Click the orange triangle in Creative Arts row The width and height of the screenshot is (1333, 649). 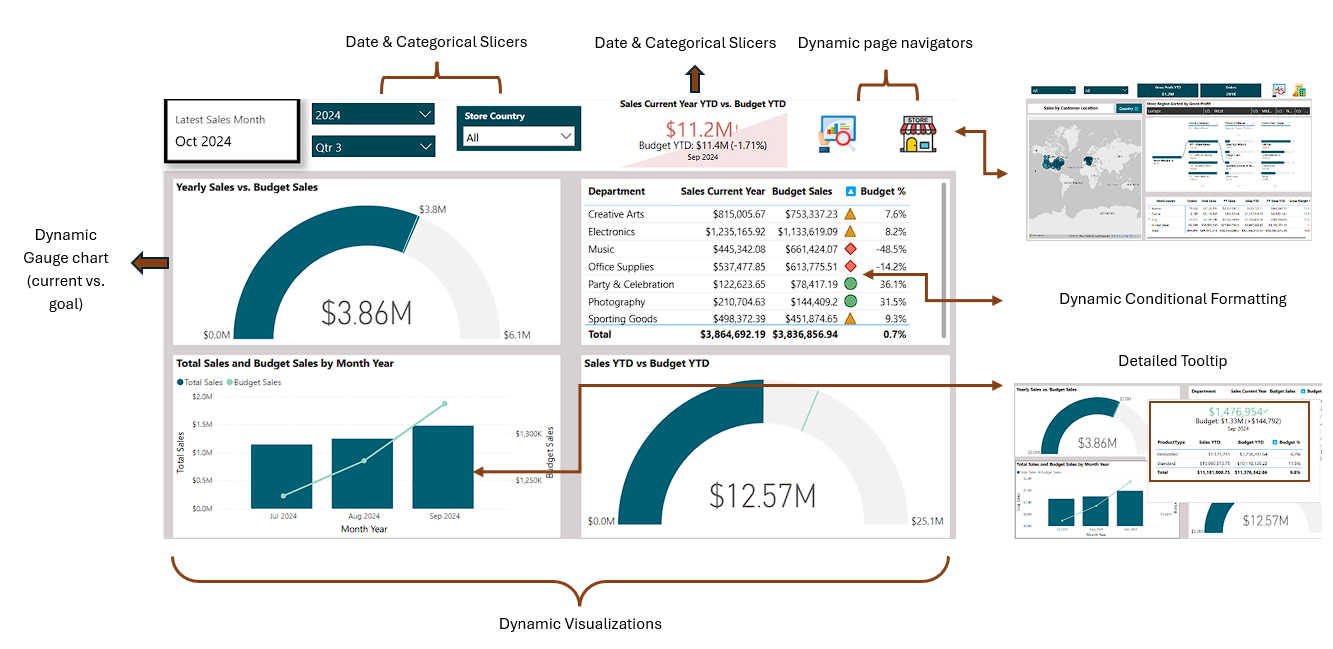(x=851, y=214)
